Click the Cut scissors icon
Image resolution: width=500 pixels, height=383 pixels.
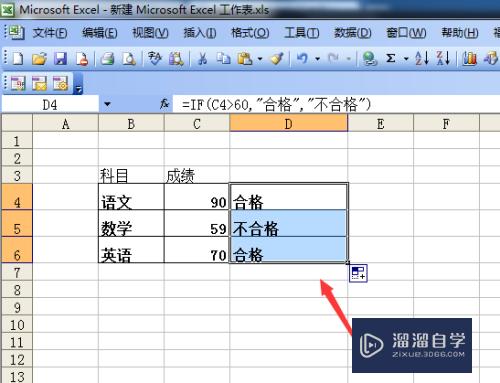click(x=202, y=59)
